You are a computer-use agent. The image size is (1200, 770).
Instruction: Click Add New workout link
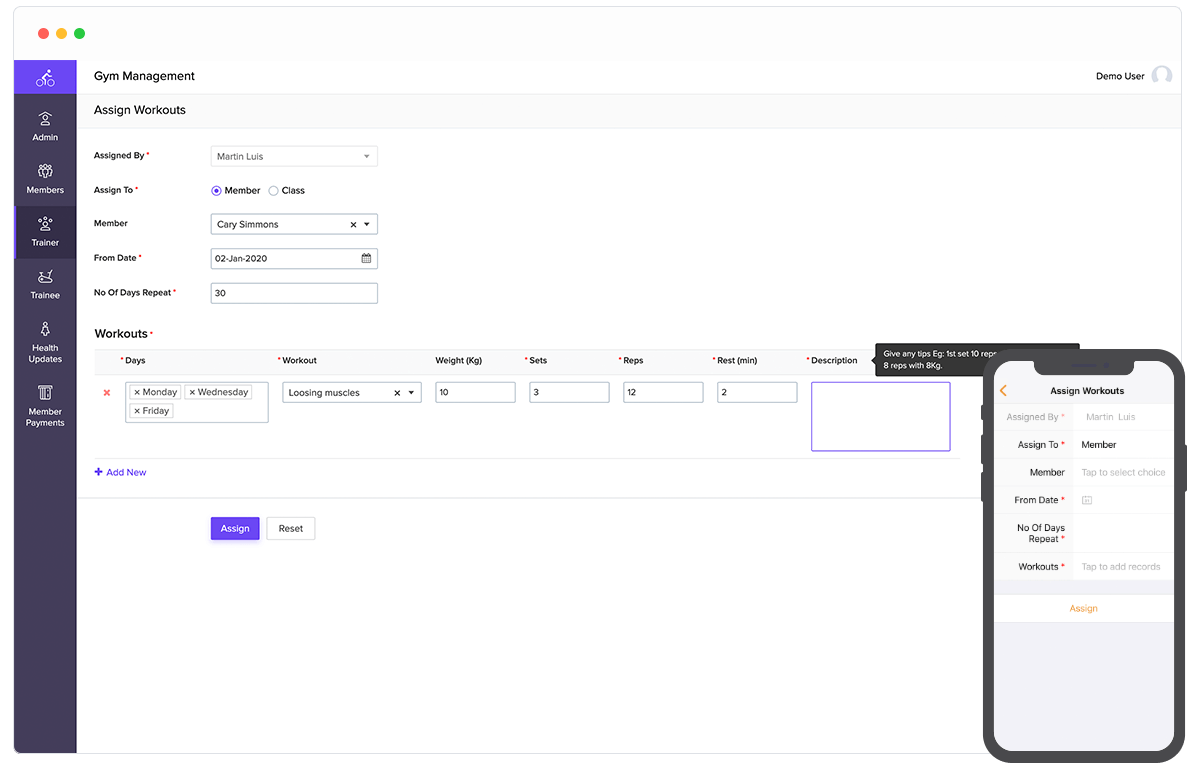120,472
